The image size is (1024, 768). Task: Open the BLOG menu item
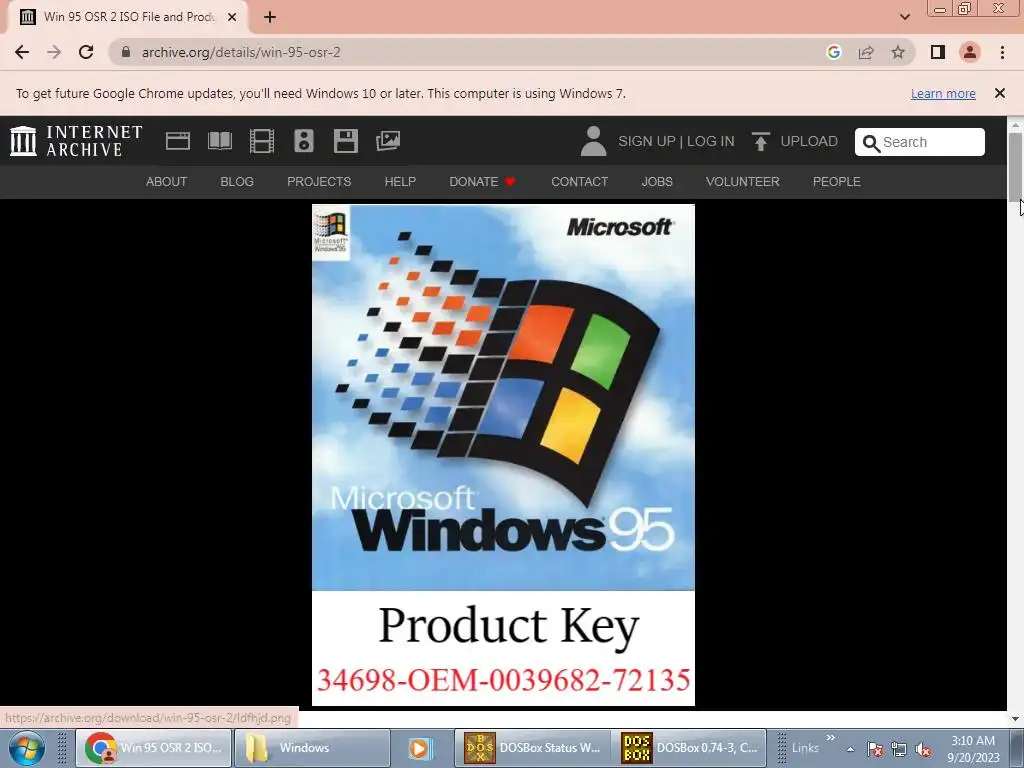point(237,182)
